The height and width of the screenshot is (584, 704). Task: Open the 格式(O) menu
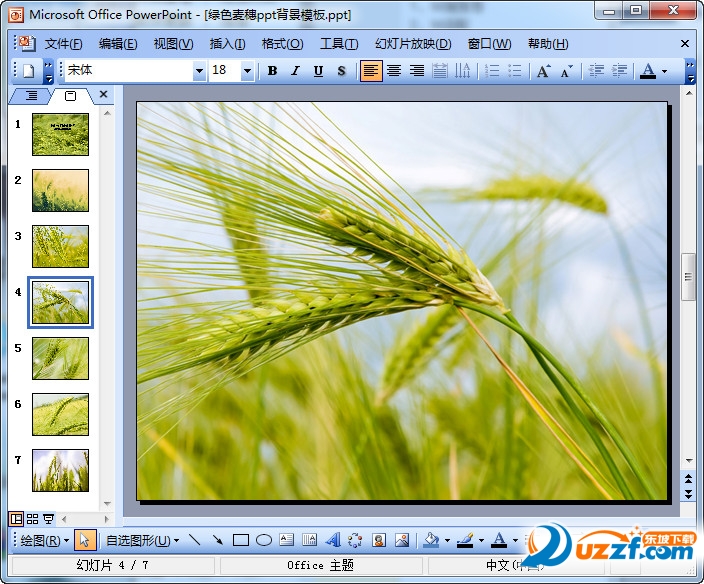[x=282, y=44]
